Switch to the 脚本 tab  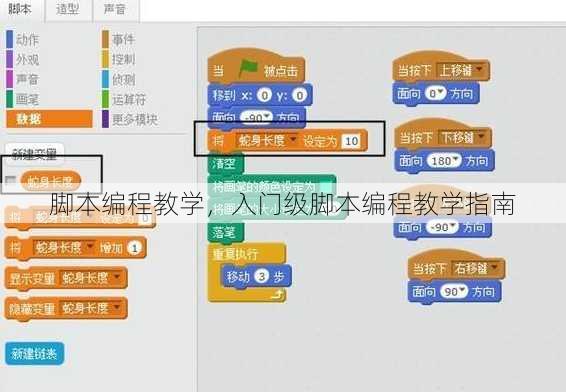(x=20, y=9)
